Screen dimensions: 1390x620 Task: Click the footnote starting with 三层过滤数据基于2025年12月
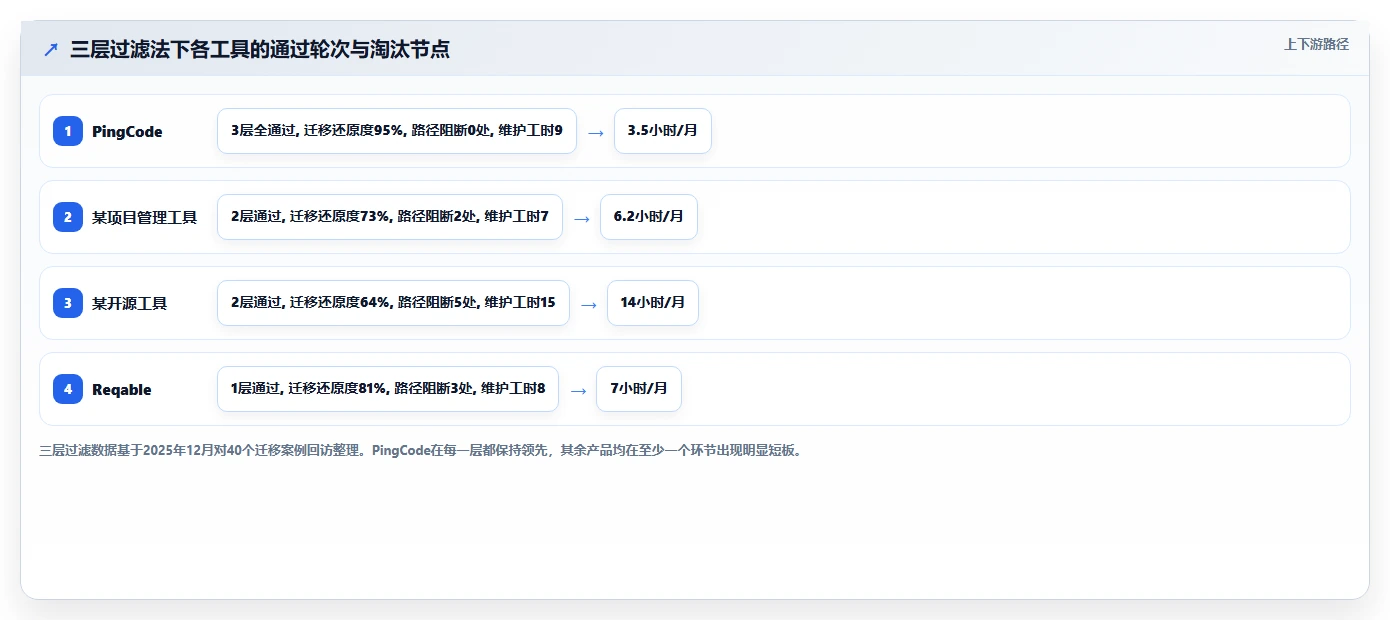click(422, 450)
